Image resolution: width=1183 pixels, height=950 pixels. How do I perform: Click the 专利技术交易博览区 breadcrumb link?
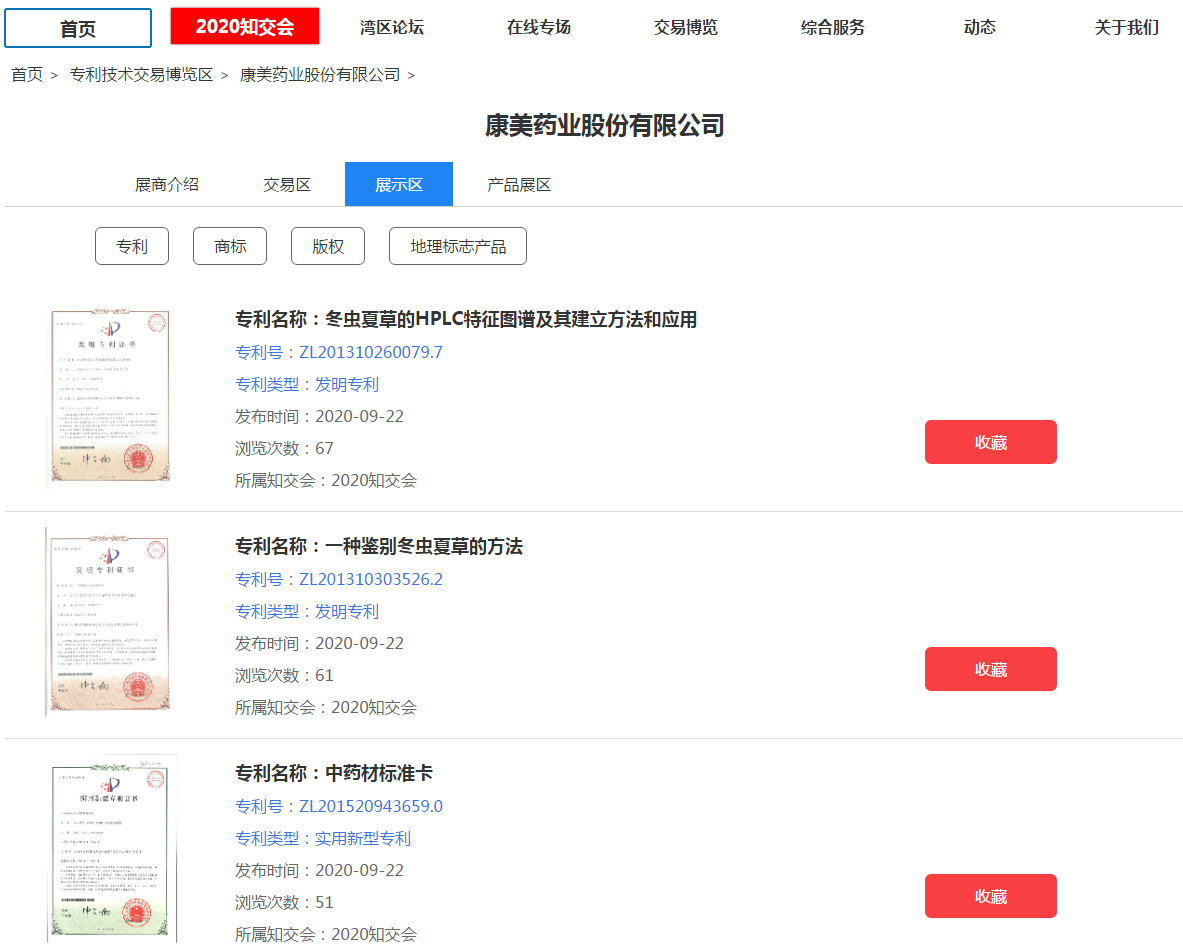(141, 75)
